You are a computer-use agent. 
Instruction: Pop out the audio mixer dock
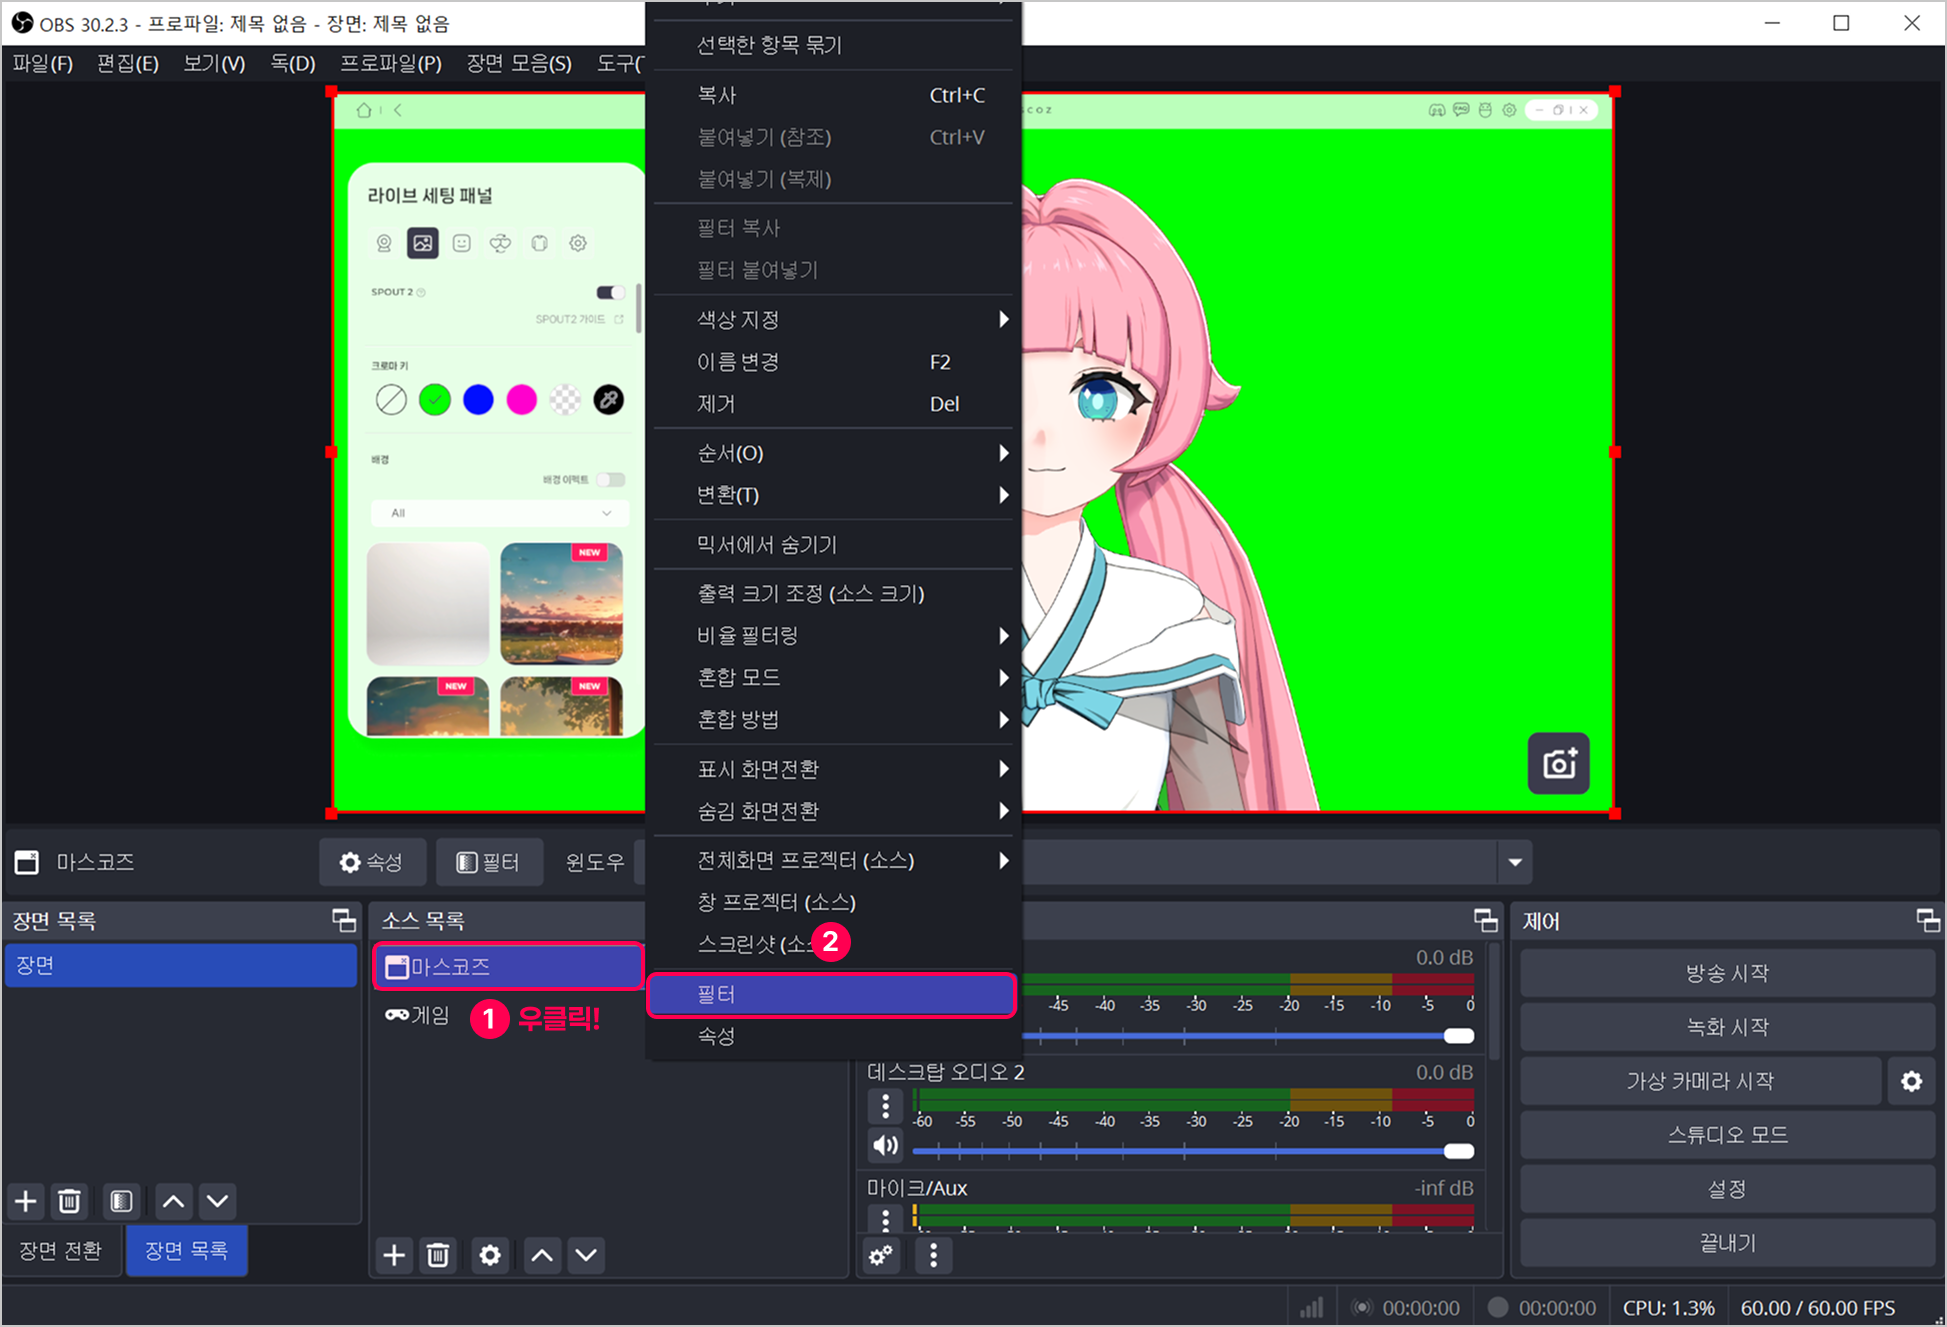pyautogui.click(x=1486, y=920)
